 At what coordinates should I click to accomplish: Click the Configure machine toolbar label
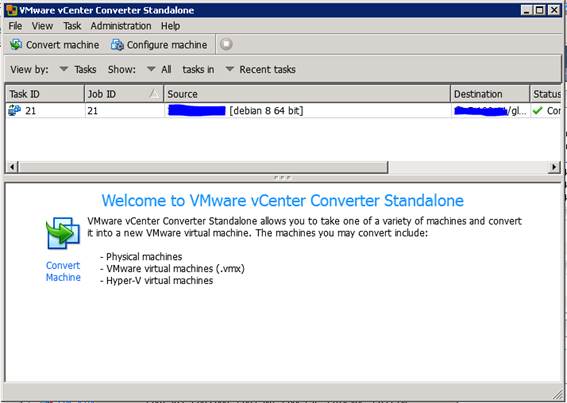pyautogui.click(x=167, y=45)
